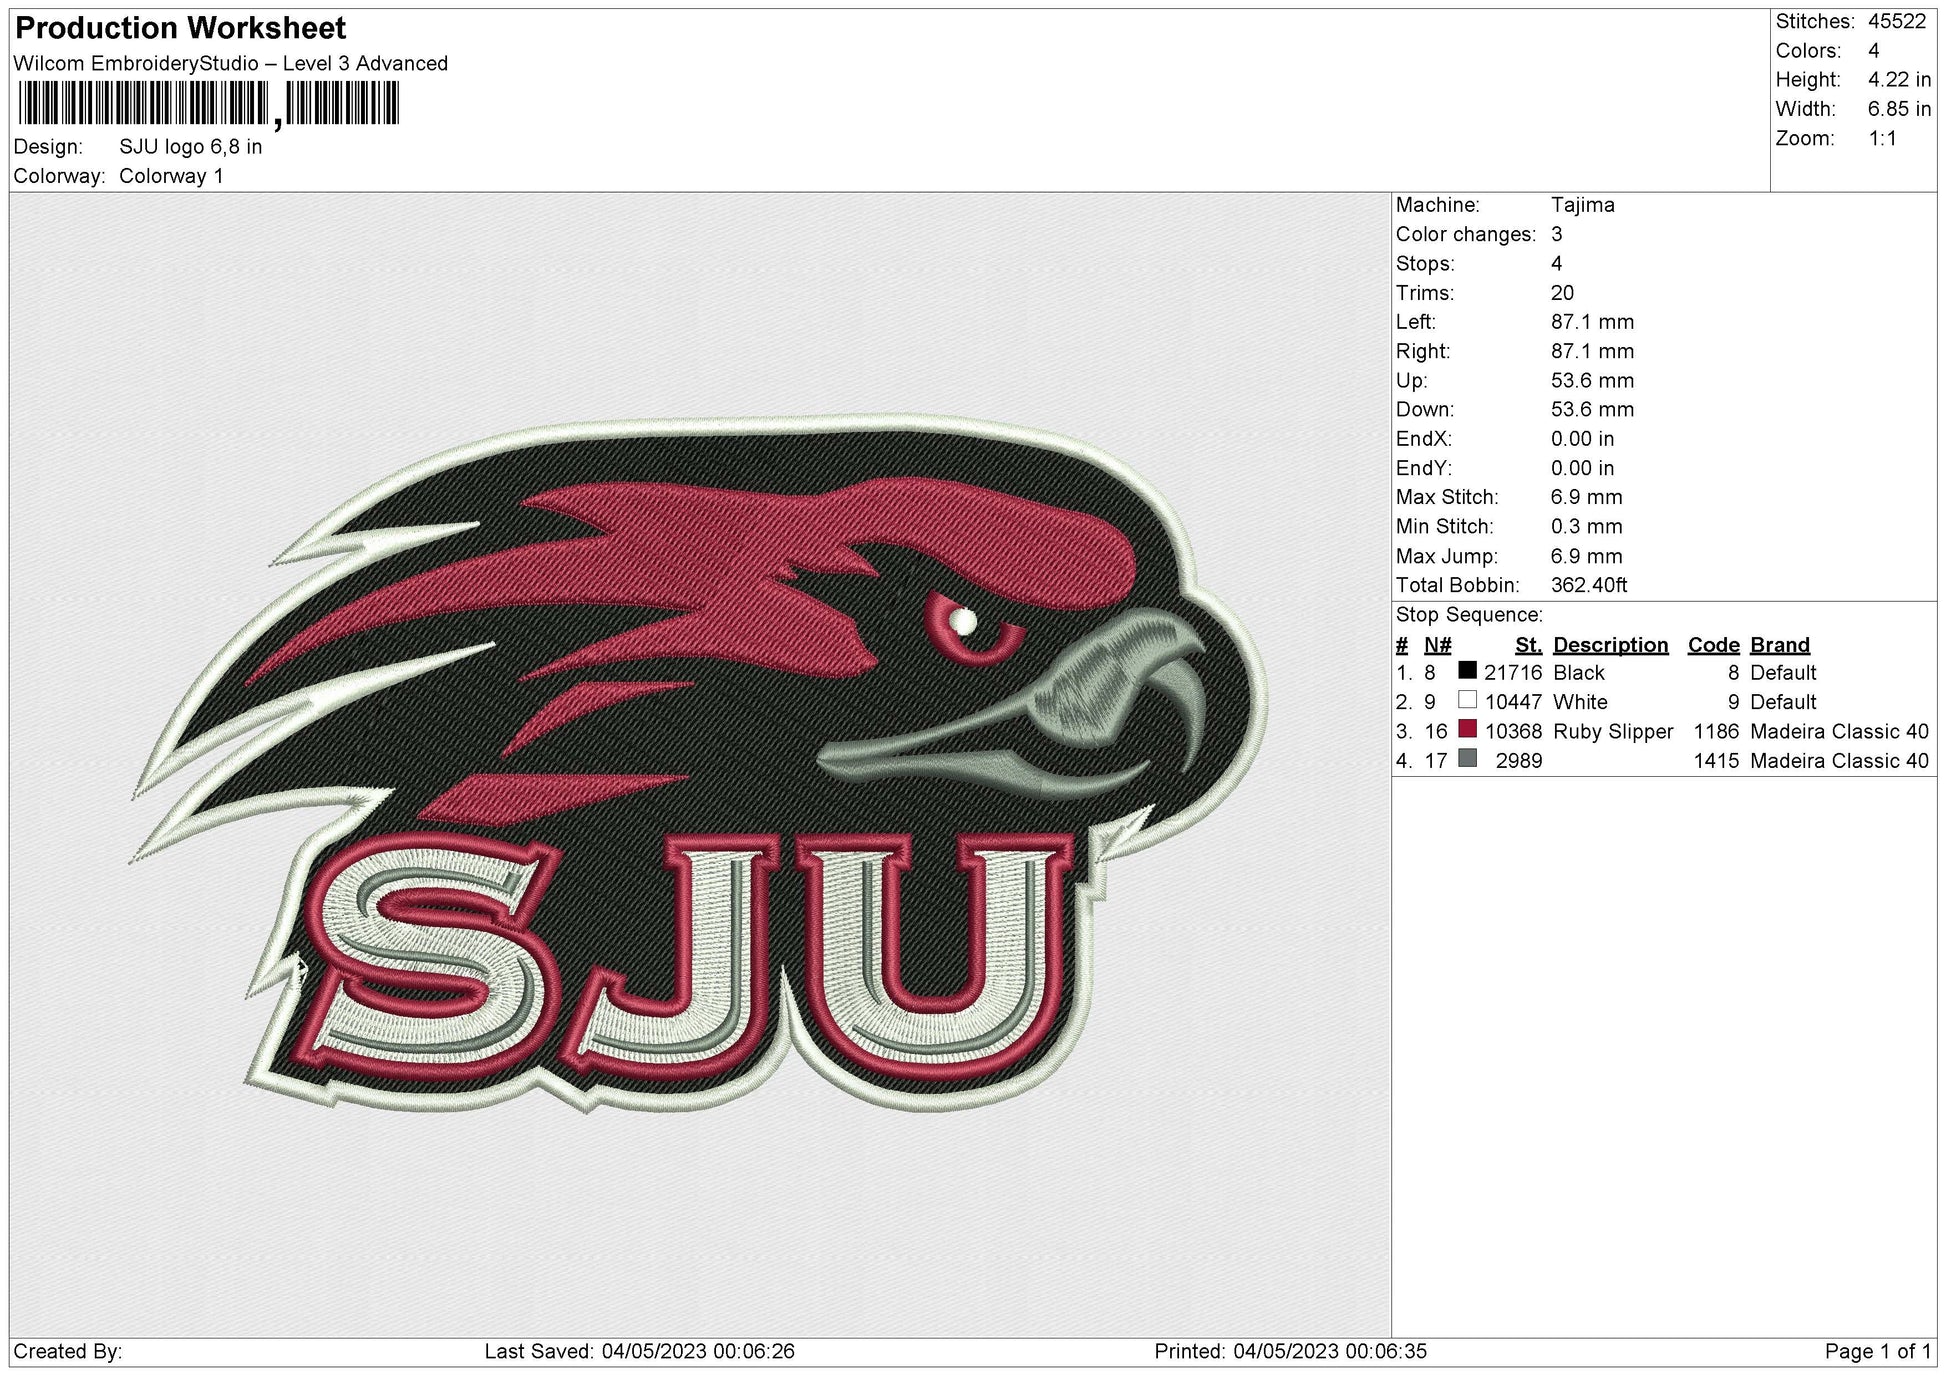Click the 'Max Stitch:' label
This screenshot has width=1946, height=1375.
pos(1447,498)
